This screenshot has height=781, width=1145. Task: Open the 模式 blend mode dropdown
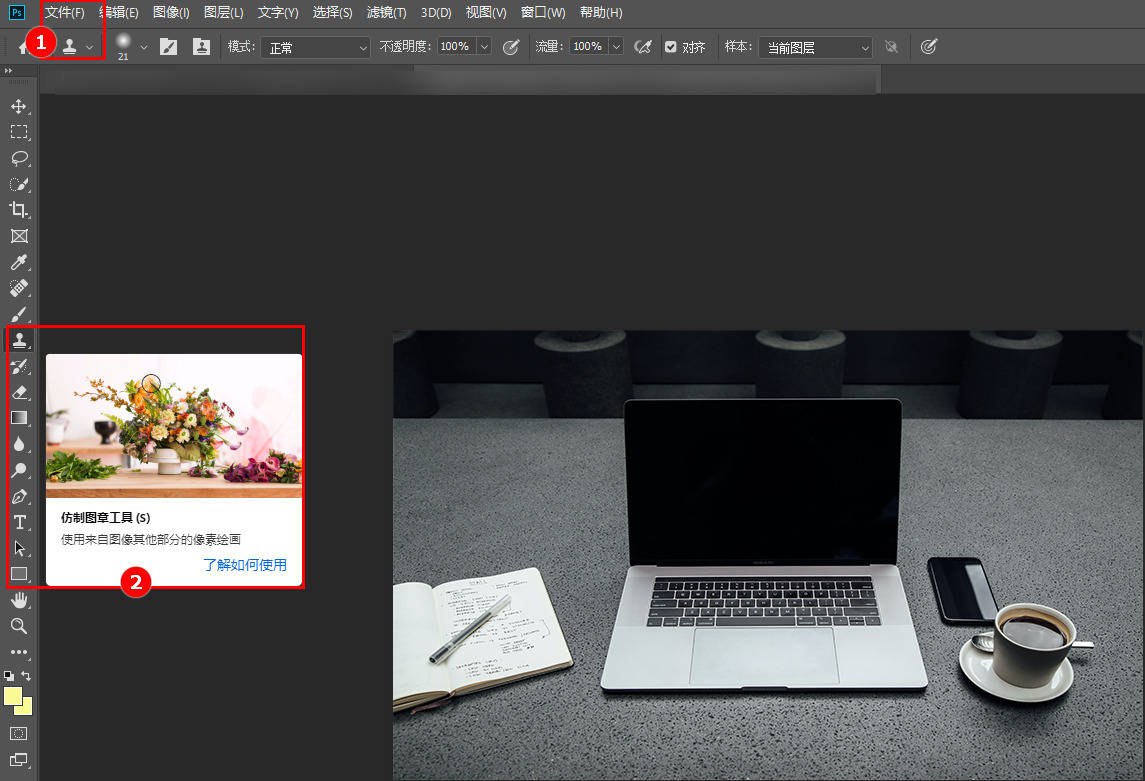point(315,47)
